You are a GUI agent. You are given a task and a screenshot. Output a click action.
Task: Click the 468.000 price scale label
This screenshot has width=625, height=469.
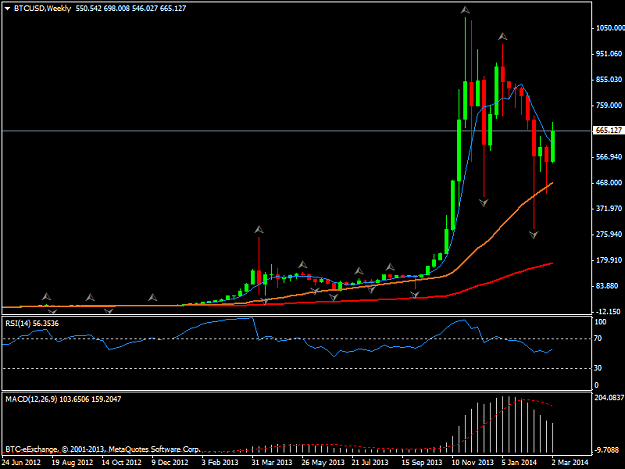point(609,182)
